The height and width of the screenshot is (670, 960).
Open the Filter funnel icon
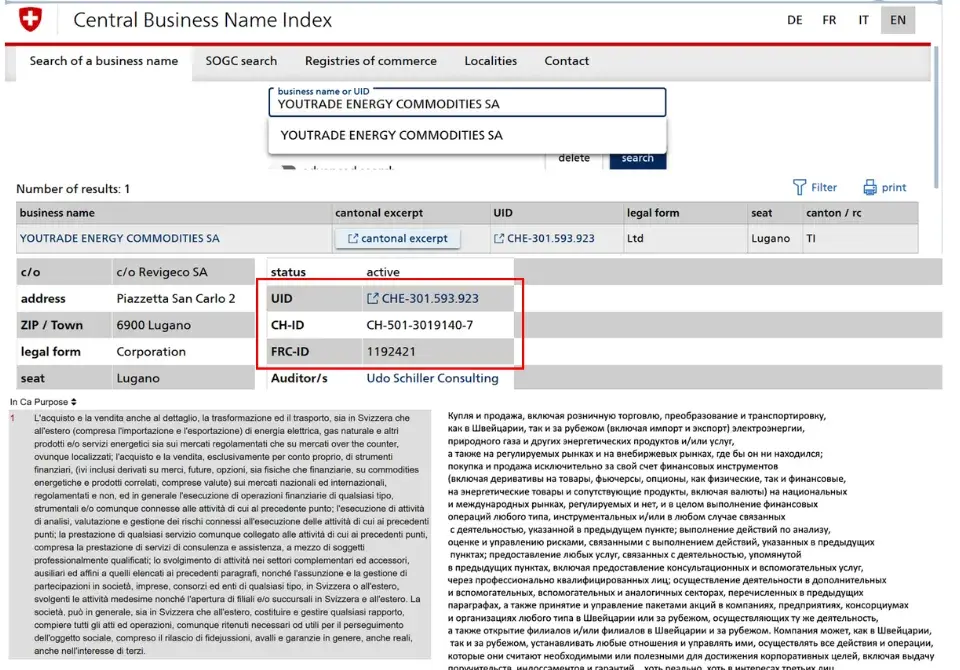pos(799,187)
